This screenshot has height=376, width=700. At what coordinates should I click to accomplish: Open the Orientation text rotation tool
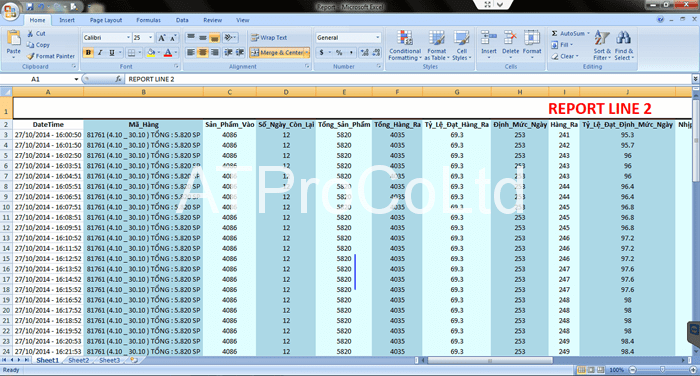coord(229,38)
